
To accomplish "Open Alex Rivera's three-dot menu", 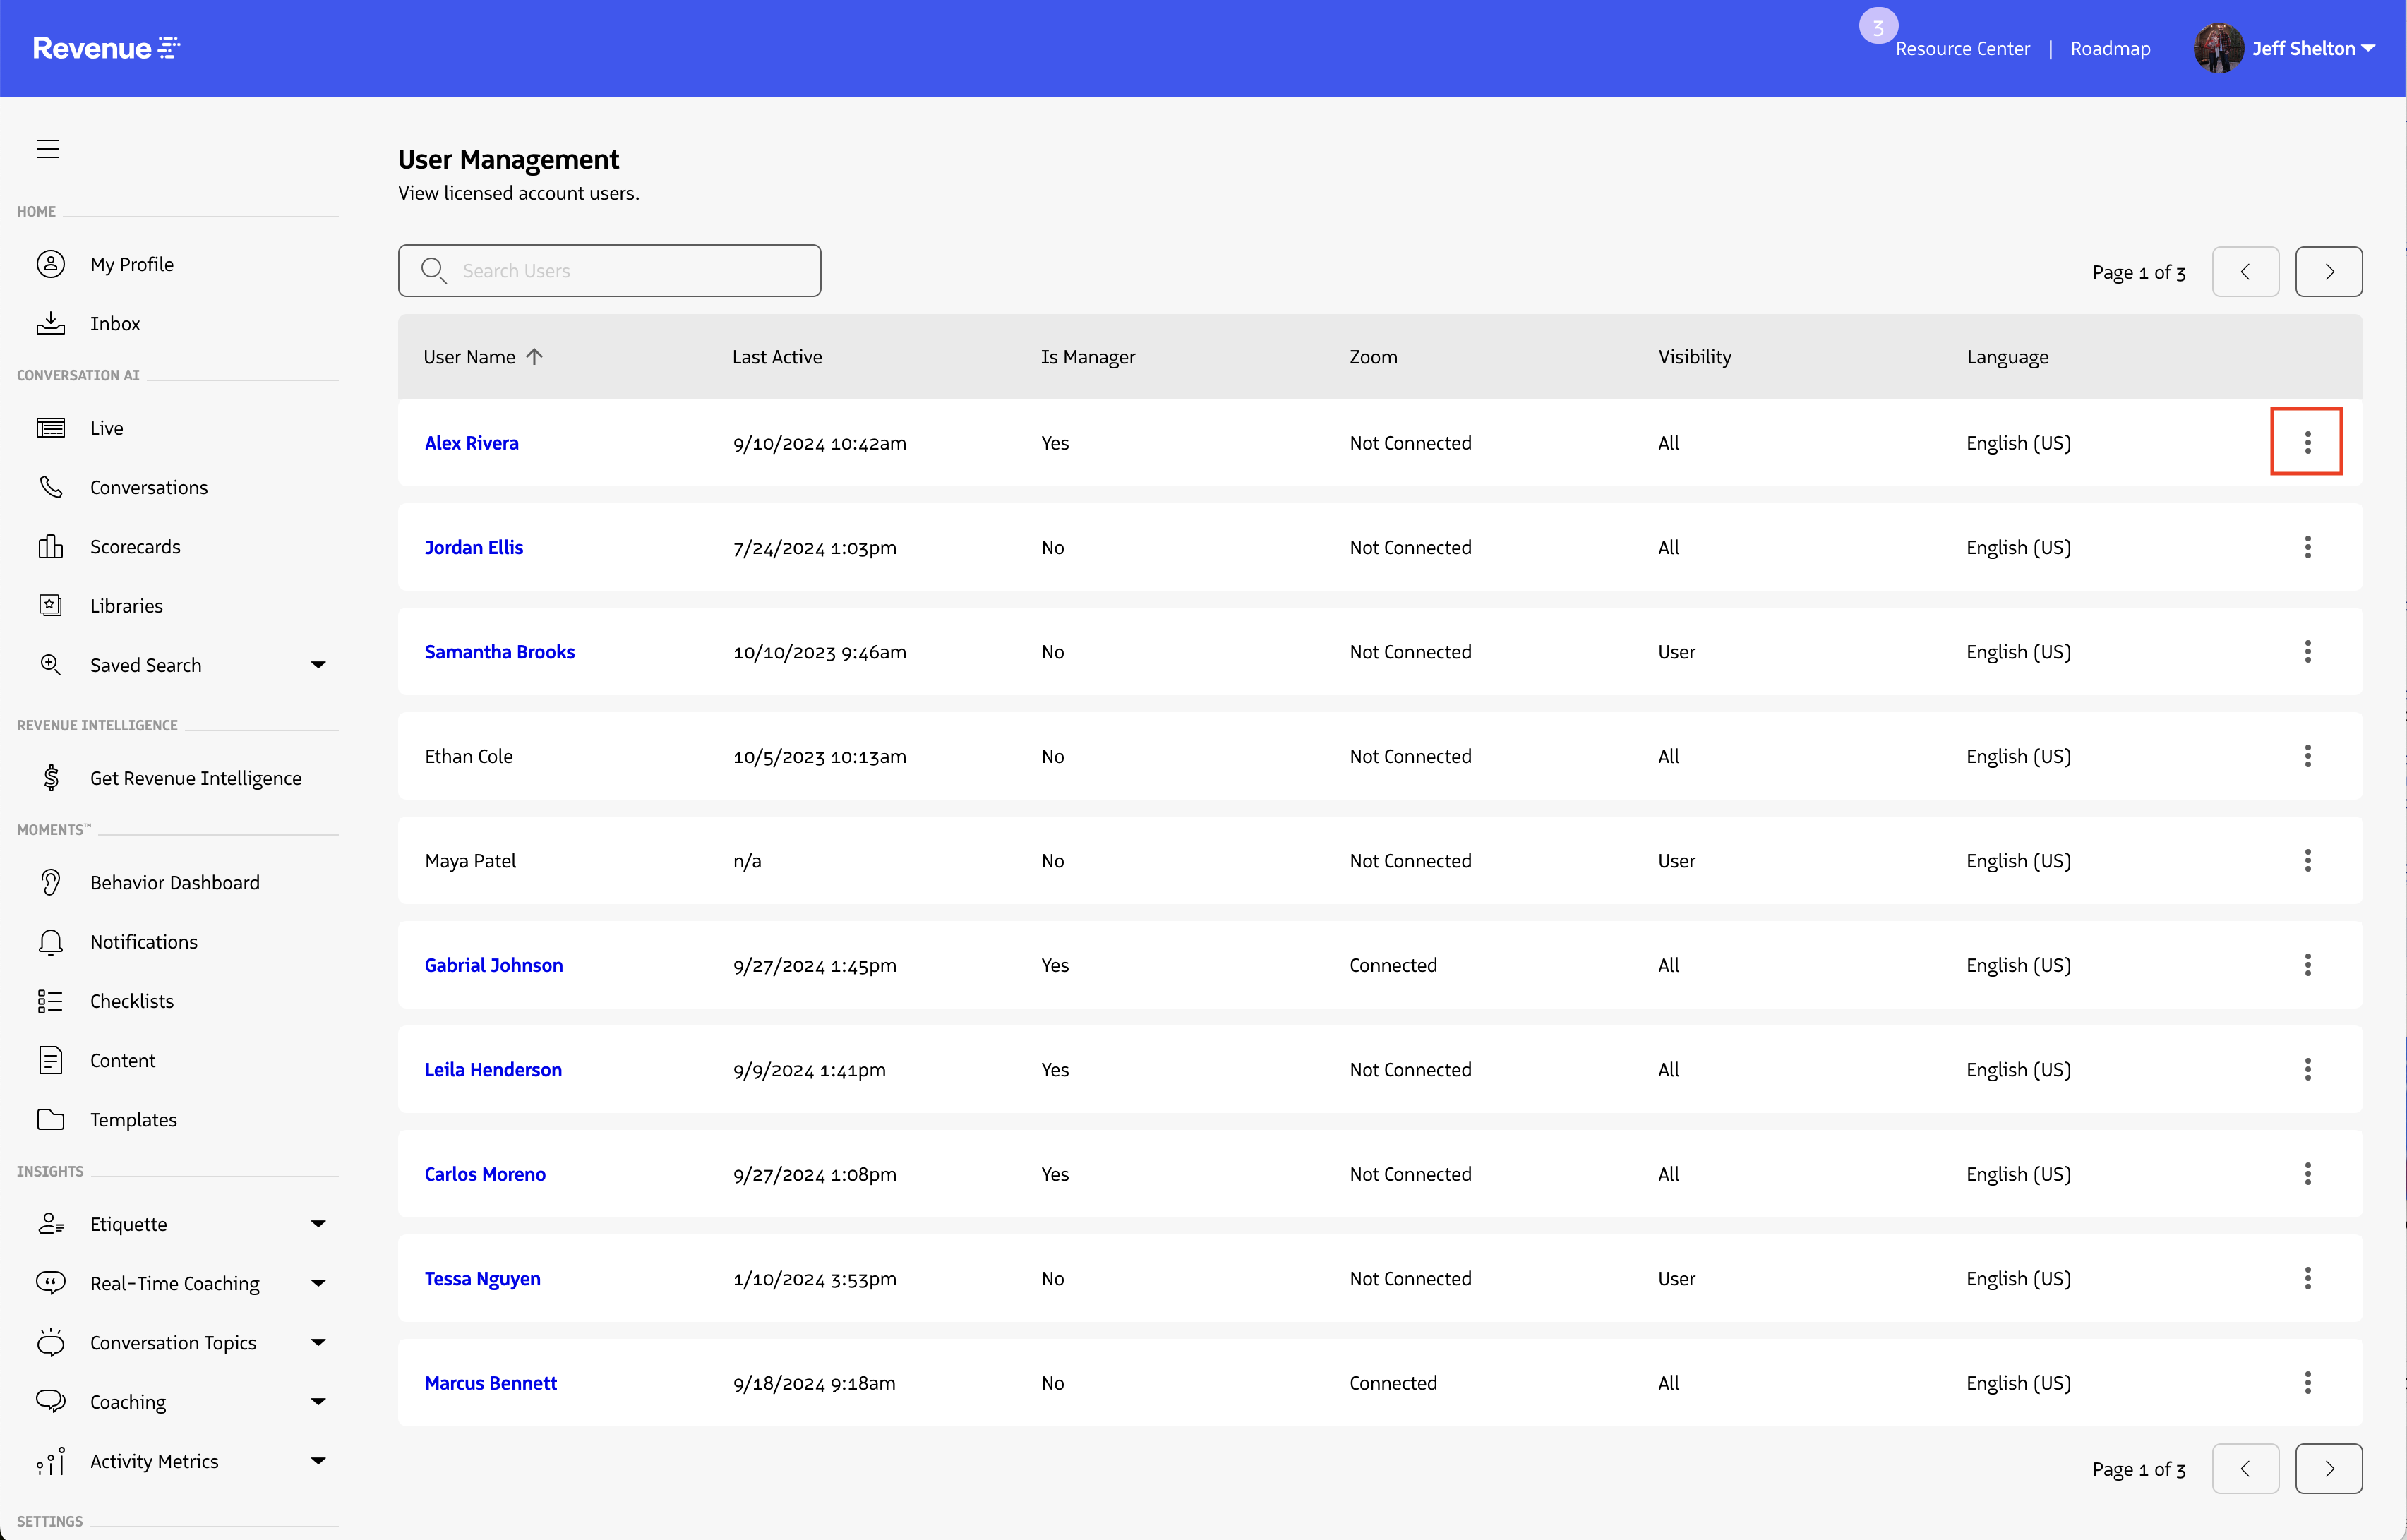I will click(x=2306, y=442).
